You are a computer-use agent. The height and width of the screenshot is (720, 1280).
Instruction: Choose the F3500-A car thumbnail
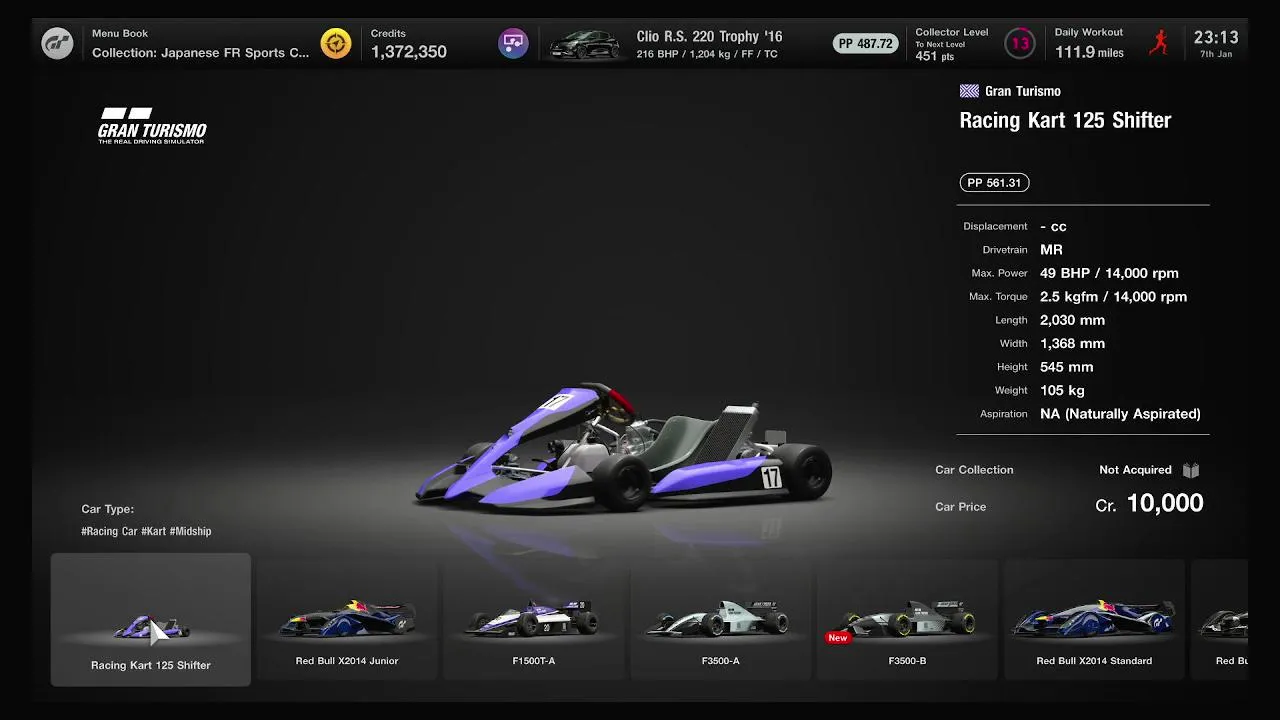click(721, 620)
